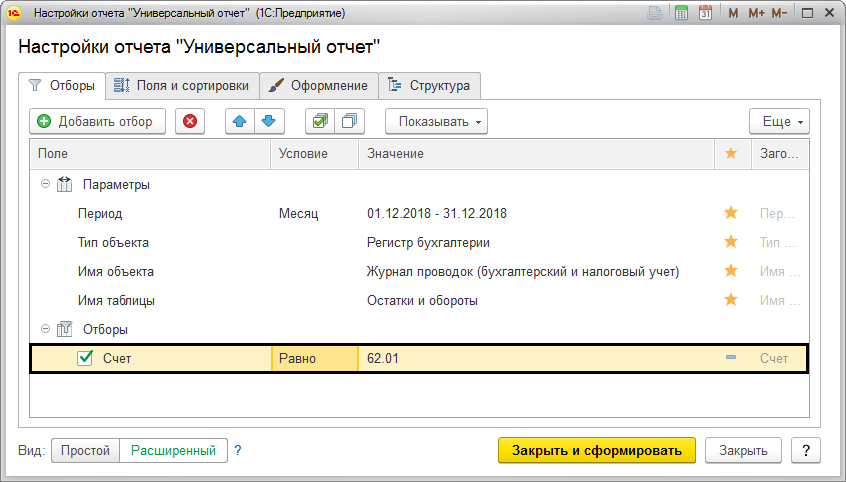Switch view to Расширенный mode
This screenshot has height=482, width=846.
[x=174, y=450]
